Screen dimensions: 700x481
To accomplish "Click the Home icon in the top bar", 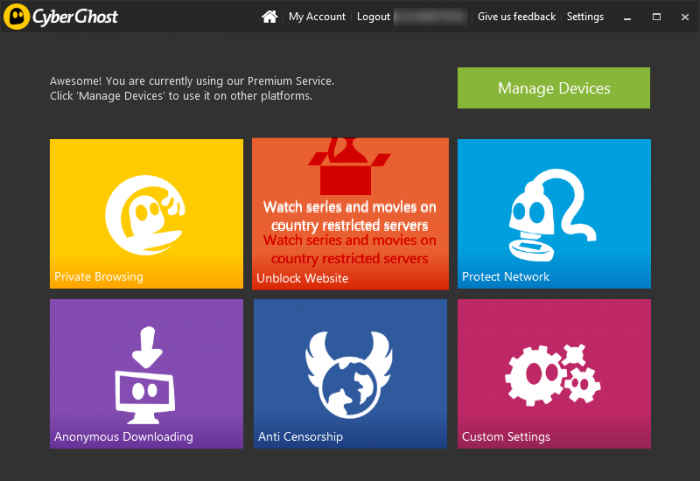I will 270,17.
